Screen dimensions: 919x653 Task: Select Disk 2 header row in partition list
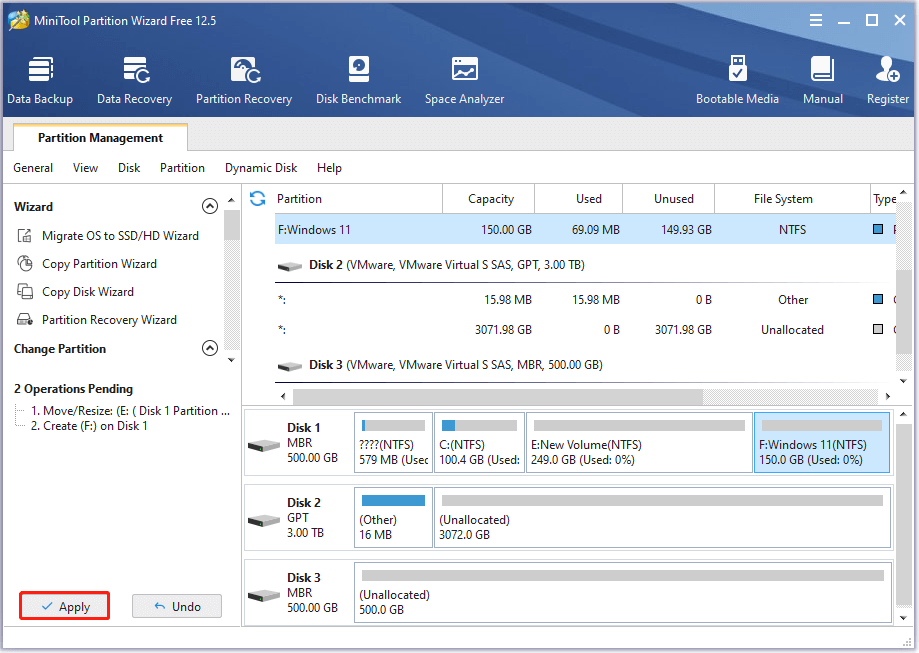[x=585, y=265]
